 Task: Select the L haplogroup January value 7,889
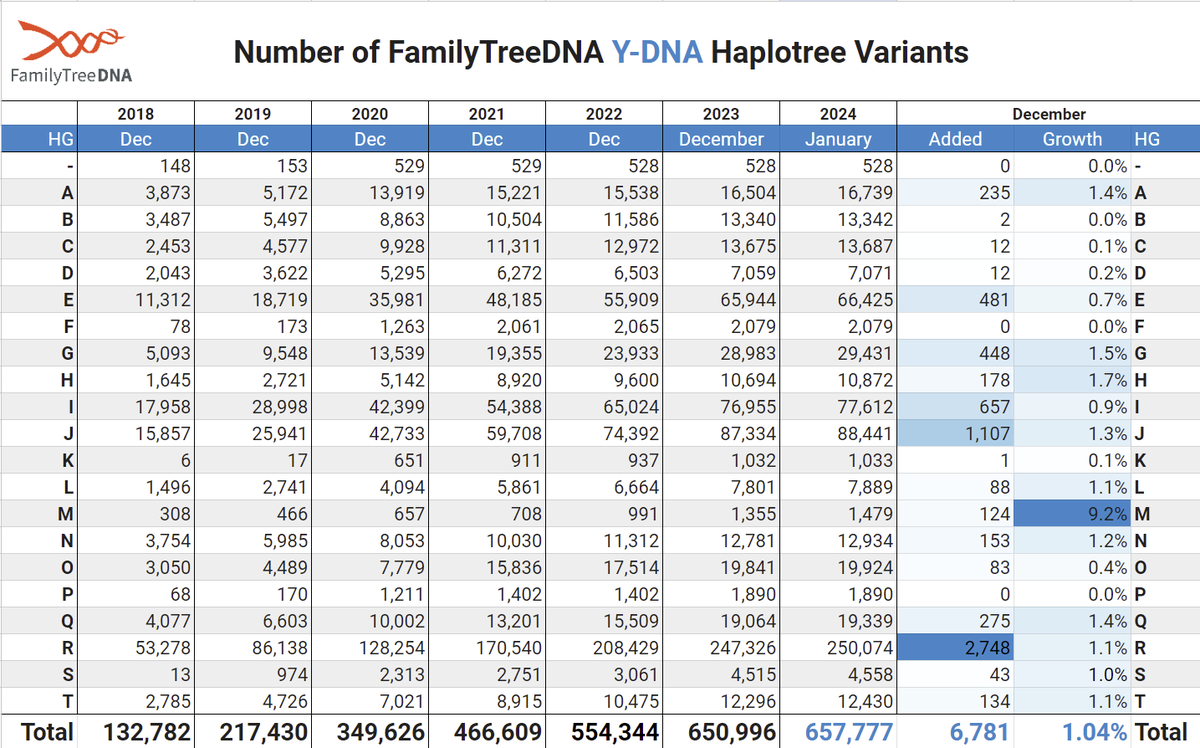click(x=838, y=487)
